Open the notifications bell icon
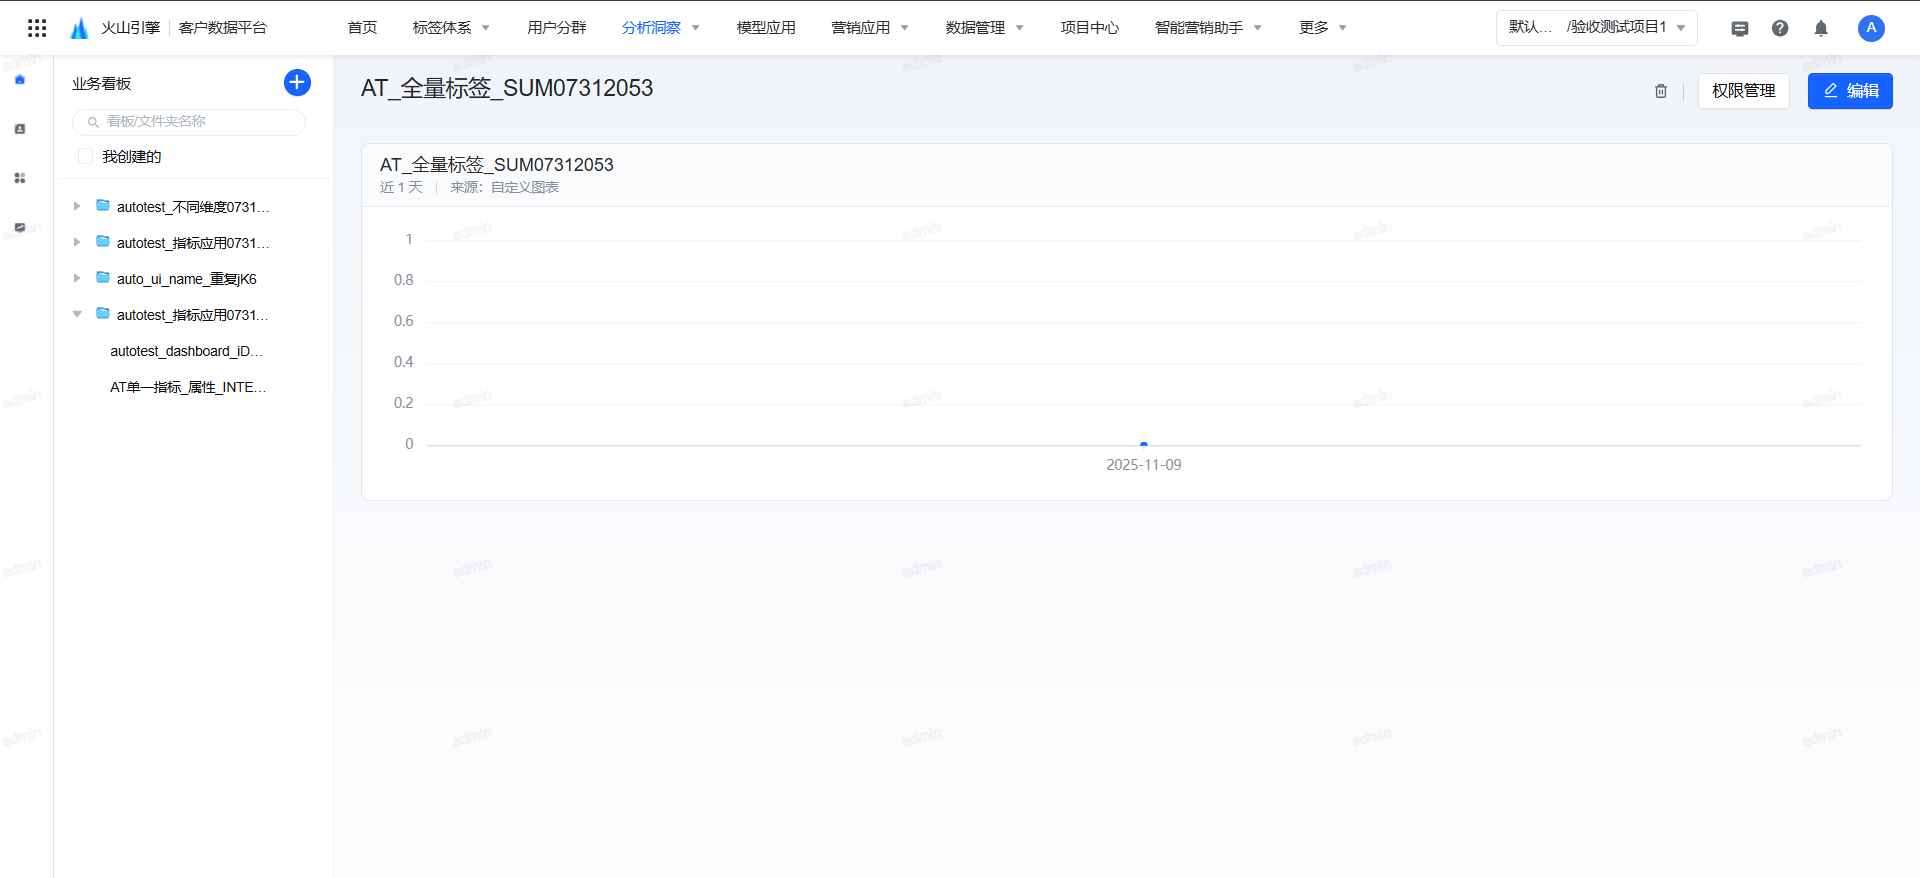The width and height of the screenshot is (1920, 878). click(1821, 29)
